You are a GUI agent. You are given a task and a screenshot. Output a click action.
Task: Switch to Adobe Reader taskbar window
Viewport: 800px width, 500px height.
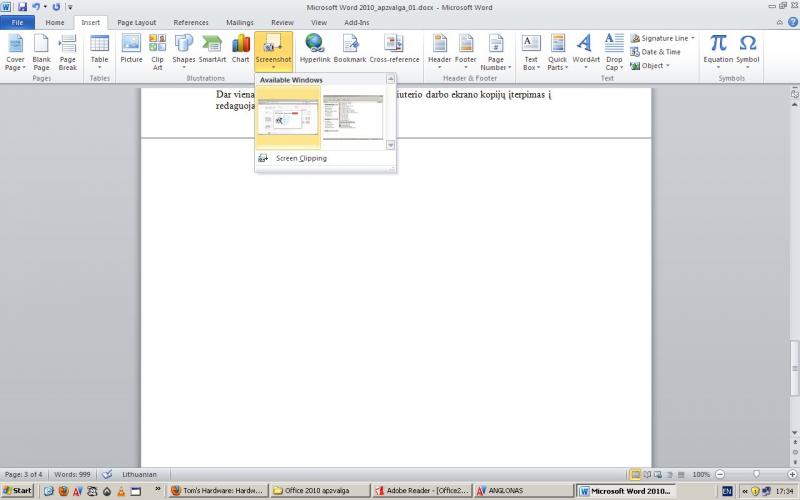coord(422,491)
